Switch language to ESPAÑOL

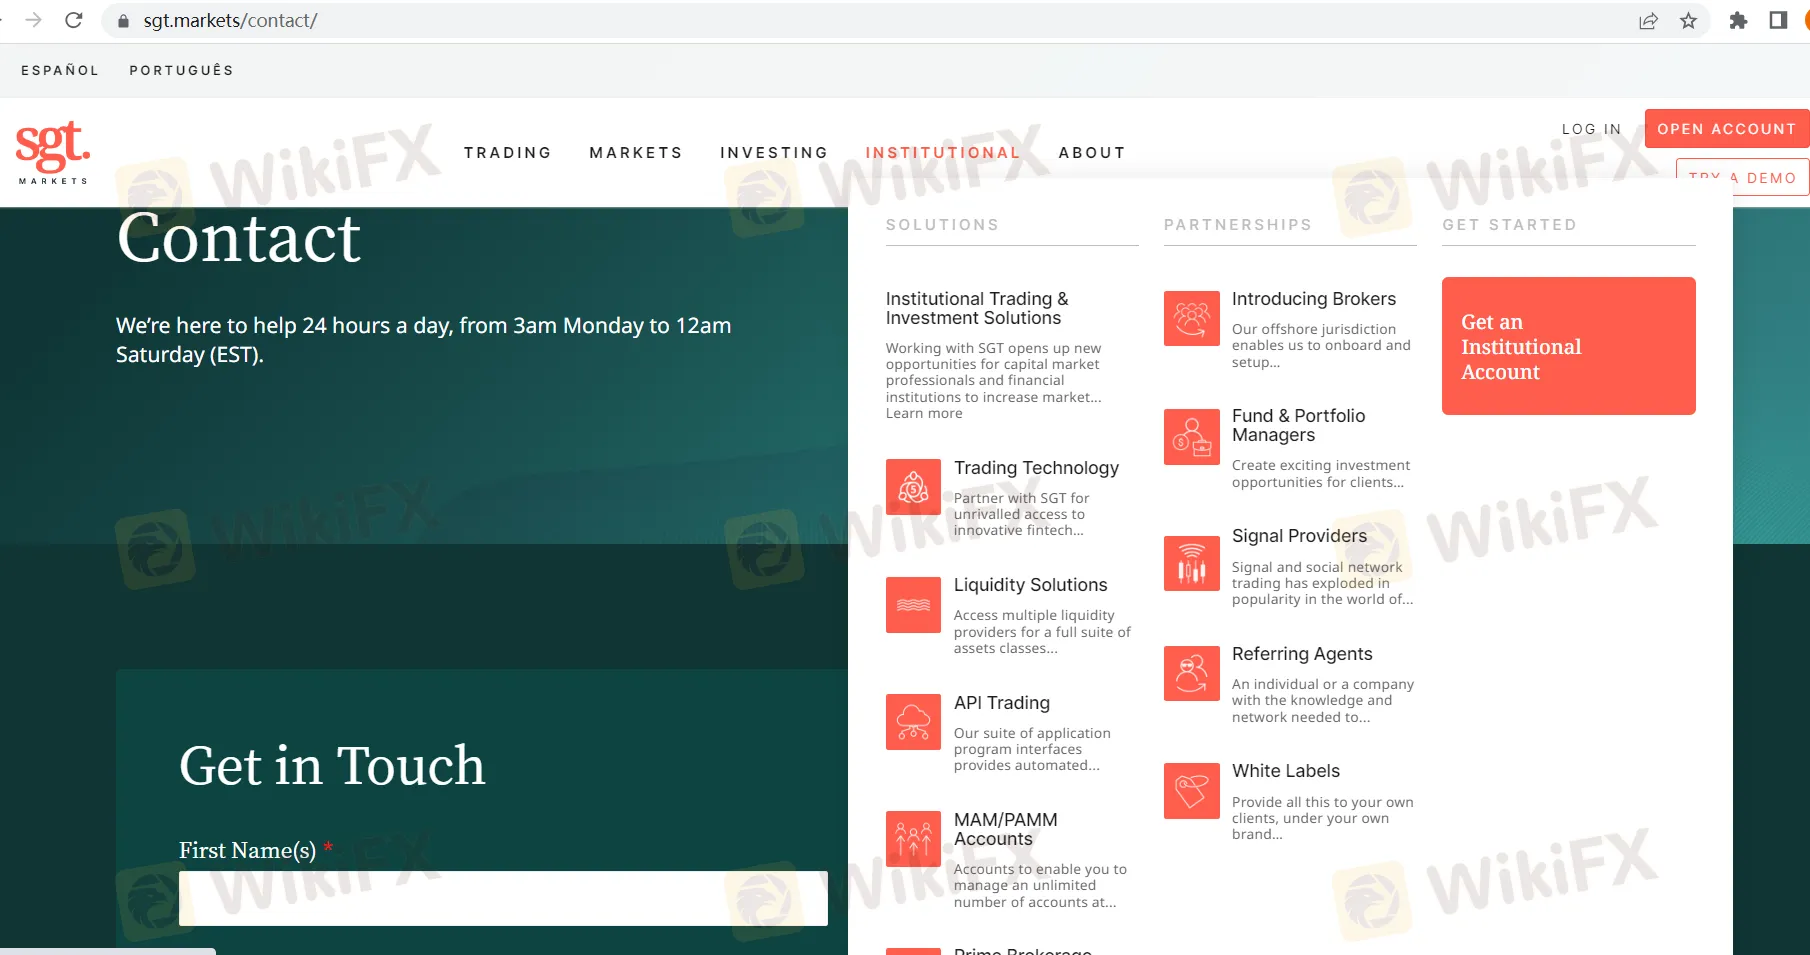tap(60, 70)
